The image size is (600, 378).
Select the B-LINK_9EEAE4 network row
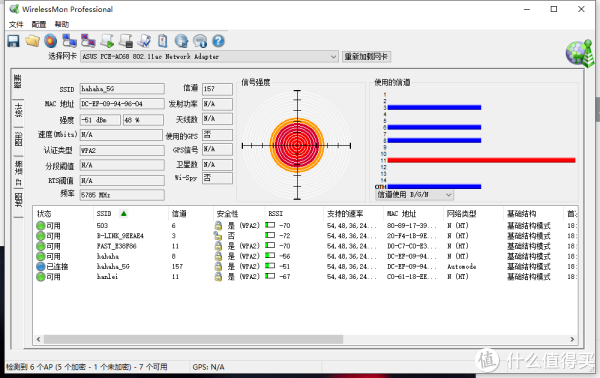tap(305, 236)
